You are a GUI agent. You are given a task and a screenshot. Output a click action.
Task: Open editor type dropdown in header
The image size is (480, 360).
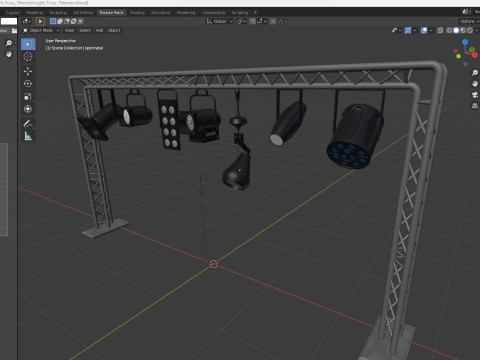click(x=26, y=21)
